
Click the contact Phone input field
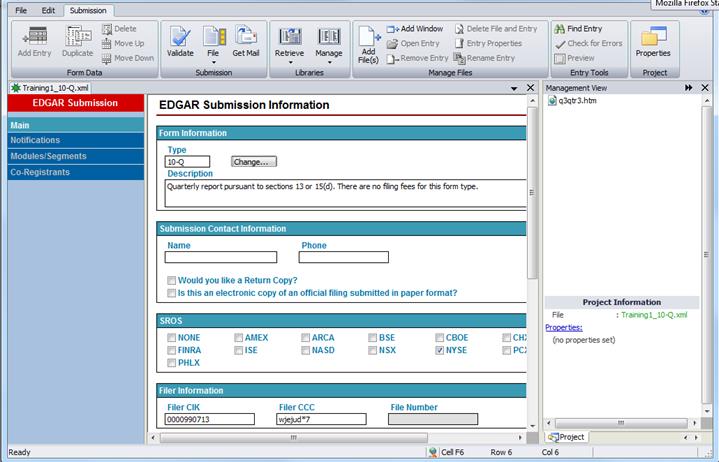pos(343,257)
